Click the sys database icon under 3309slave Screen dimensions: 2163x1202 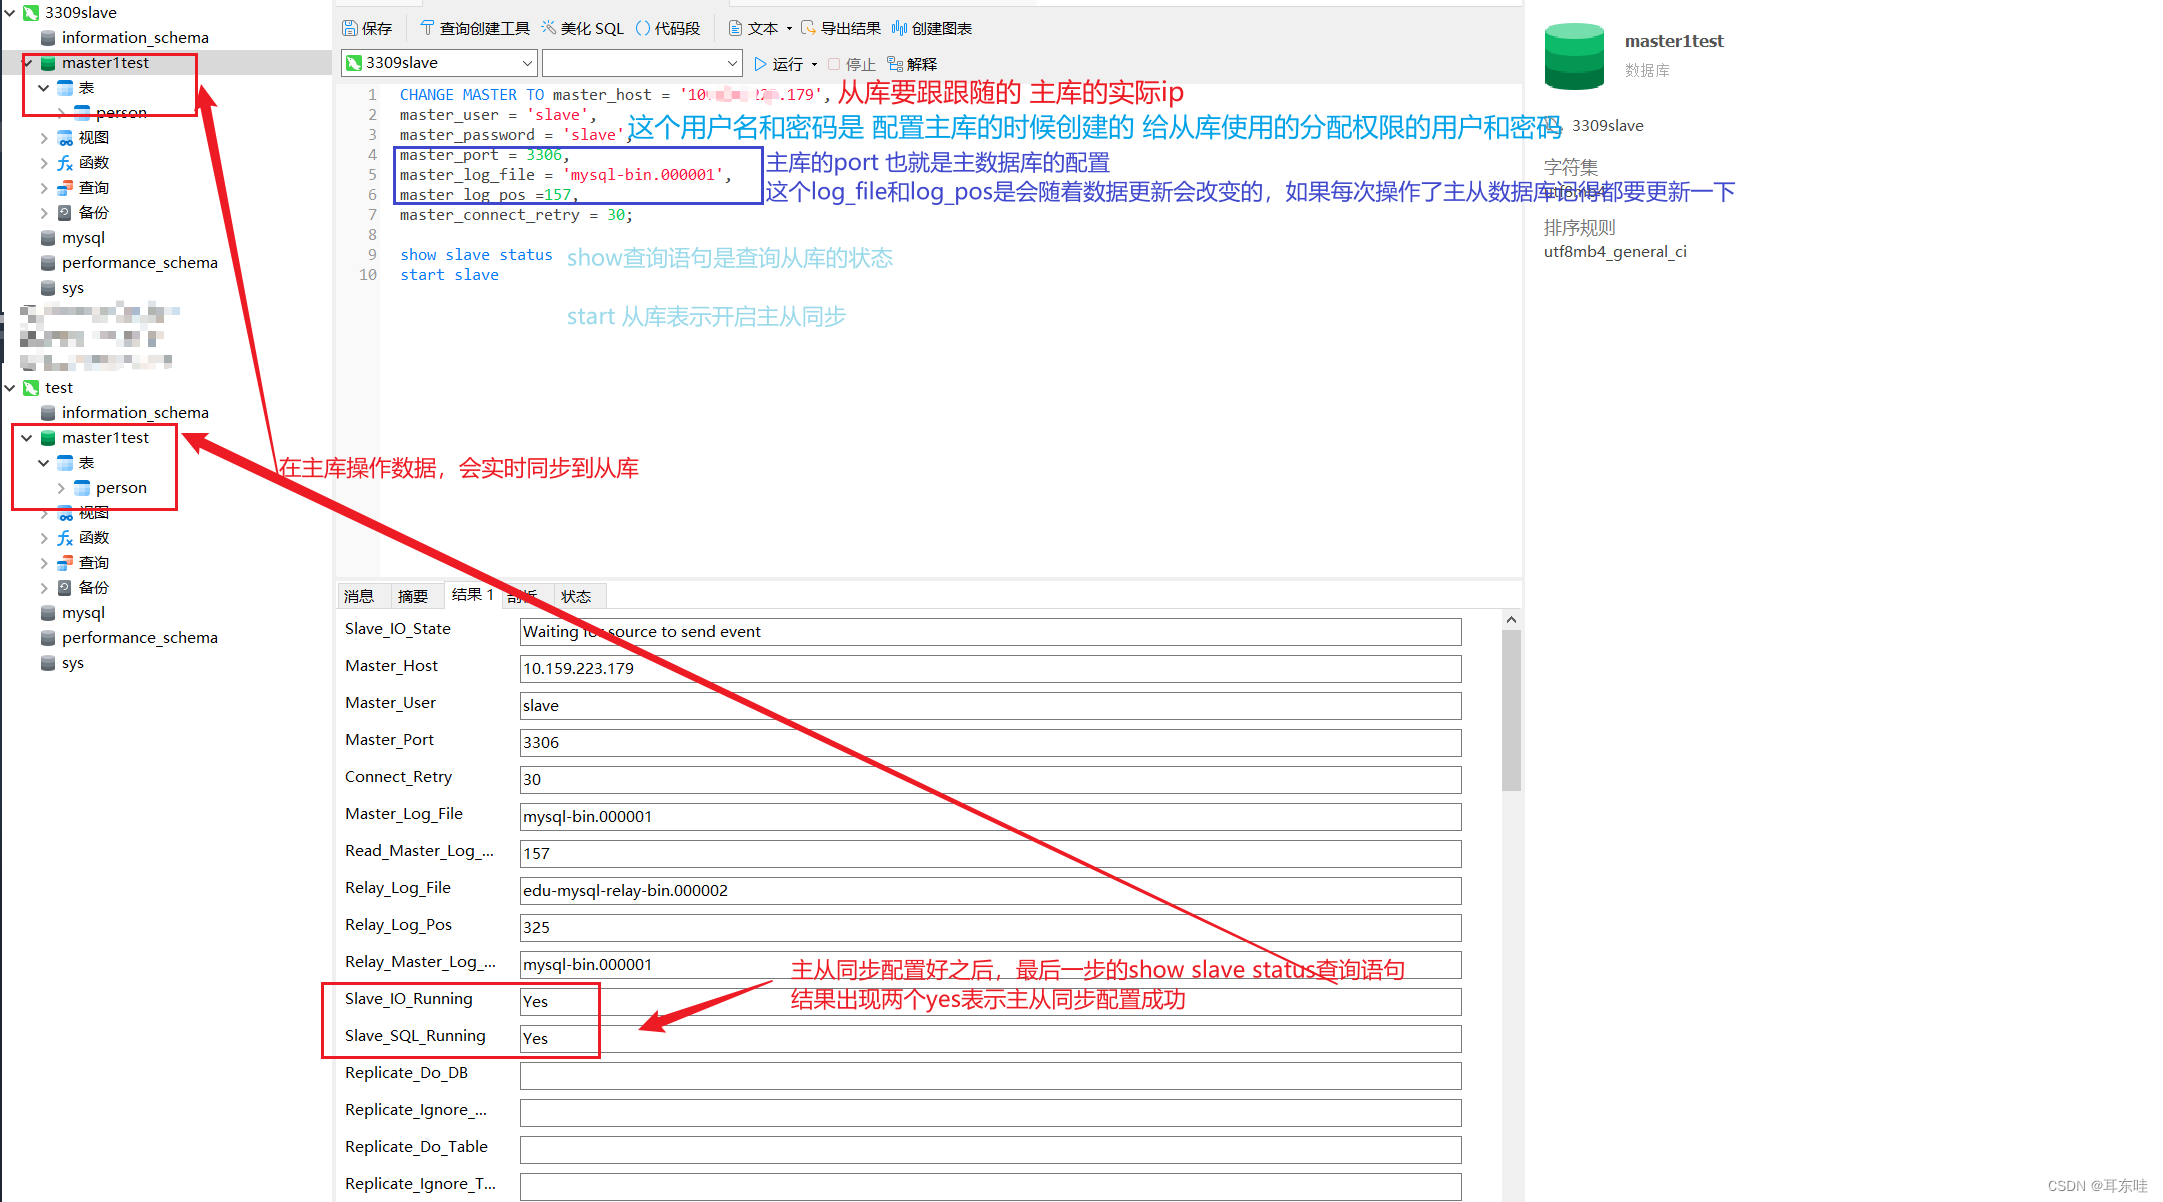(x=48, y=287)
